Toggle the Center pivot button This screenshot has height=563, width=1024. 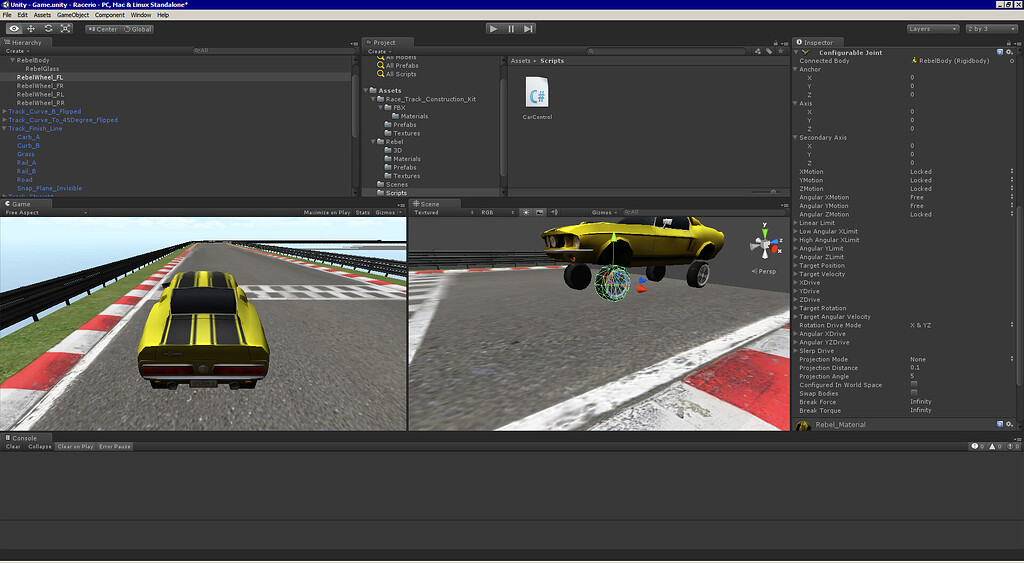click(103, 29)
